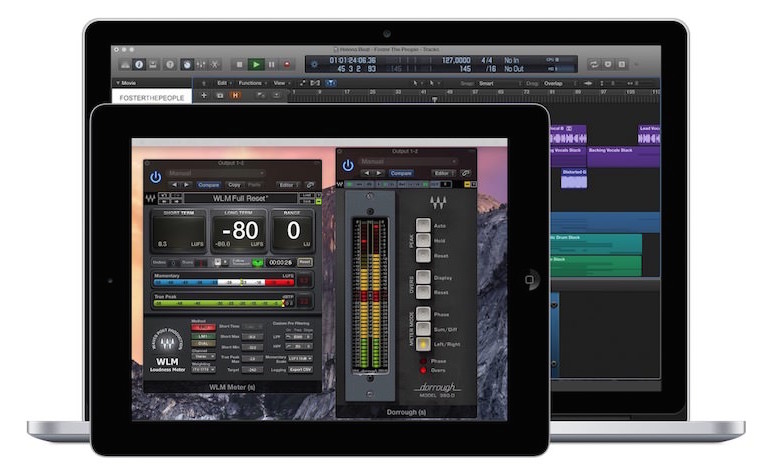
Task: Open the Editors scissors icon
Action: pos(215,64)
